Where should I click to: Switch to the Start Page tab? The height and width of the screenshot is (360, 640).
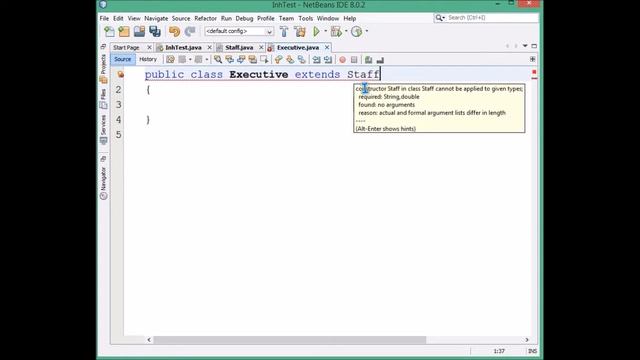pos(126,48)
